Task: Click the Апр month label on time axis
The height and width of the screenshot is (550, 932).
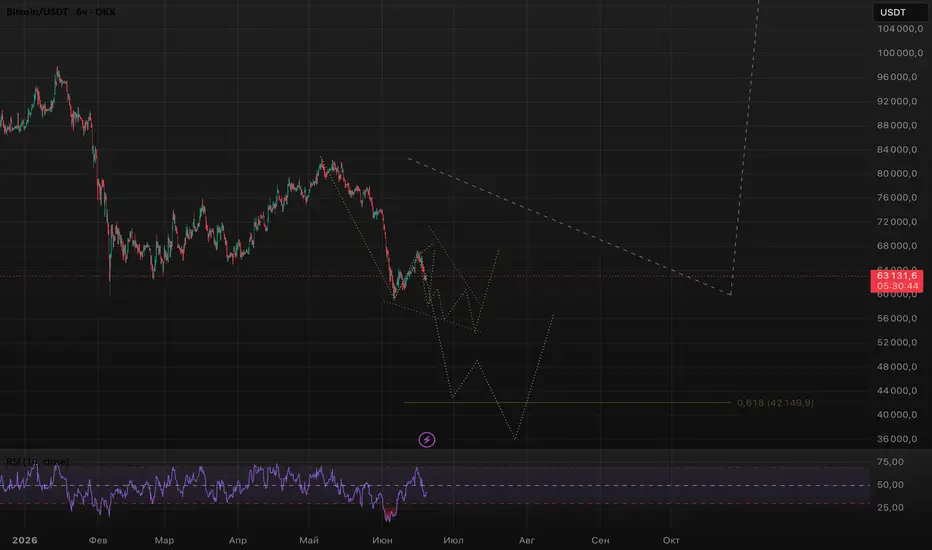Action: 238,540
